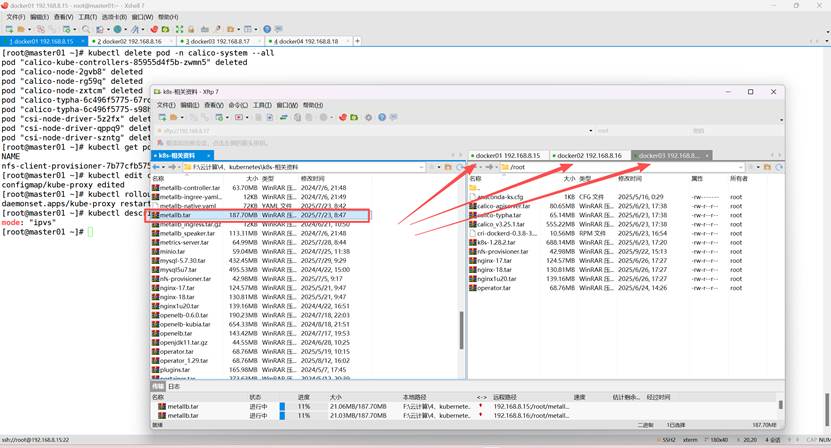Viewport: 831px width, 448px height.
Task: Switch to Xshell tab docker04 192.168.8.18
Action: coord(306,41)
